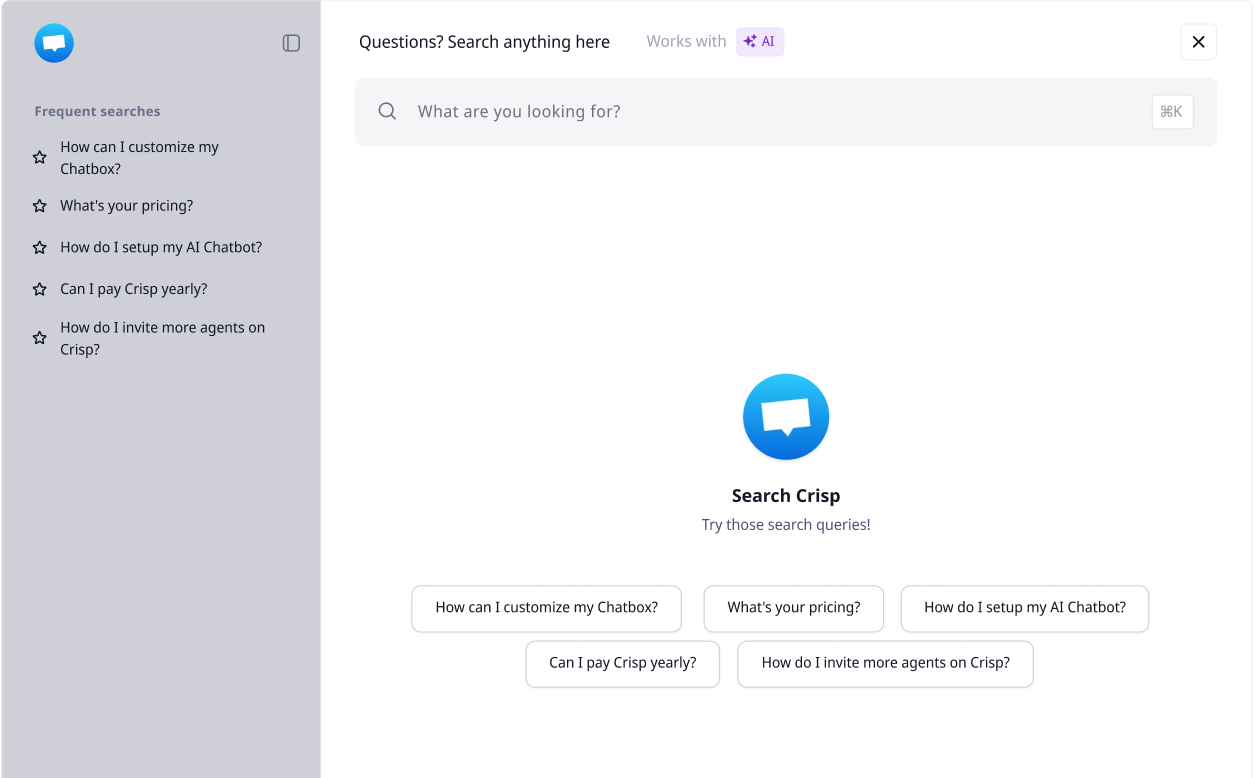The image size is (1254, 778).
Task: Open sidebar item 'How do I setup my AI Chatbot?'
Action: pos(161,247)
